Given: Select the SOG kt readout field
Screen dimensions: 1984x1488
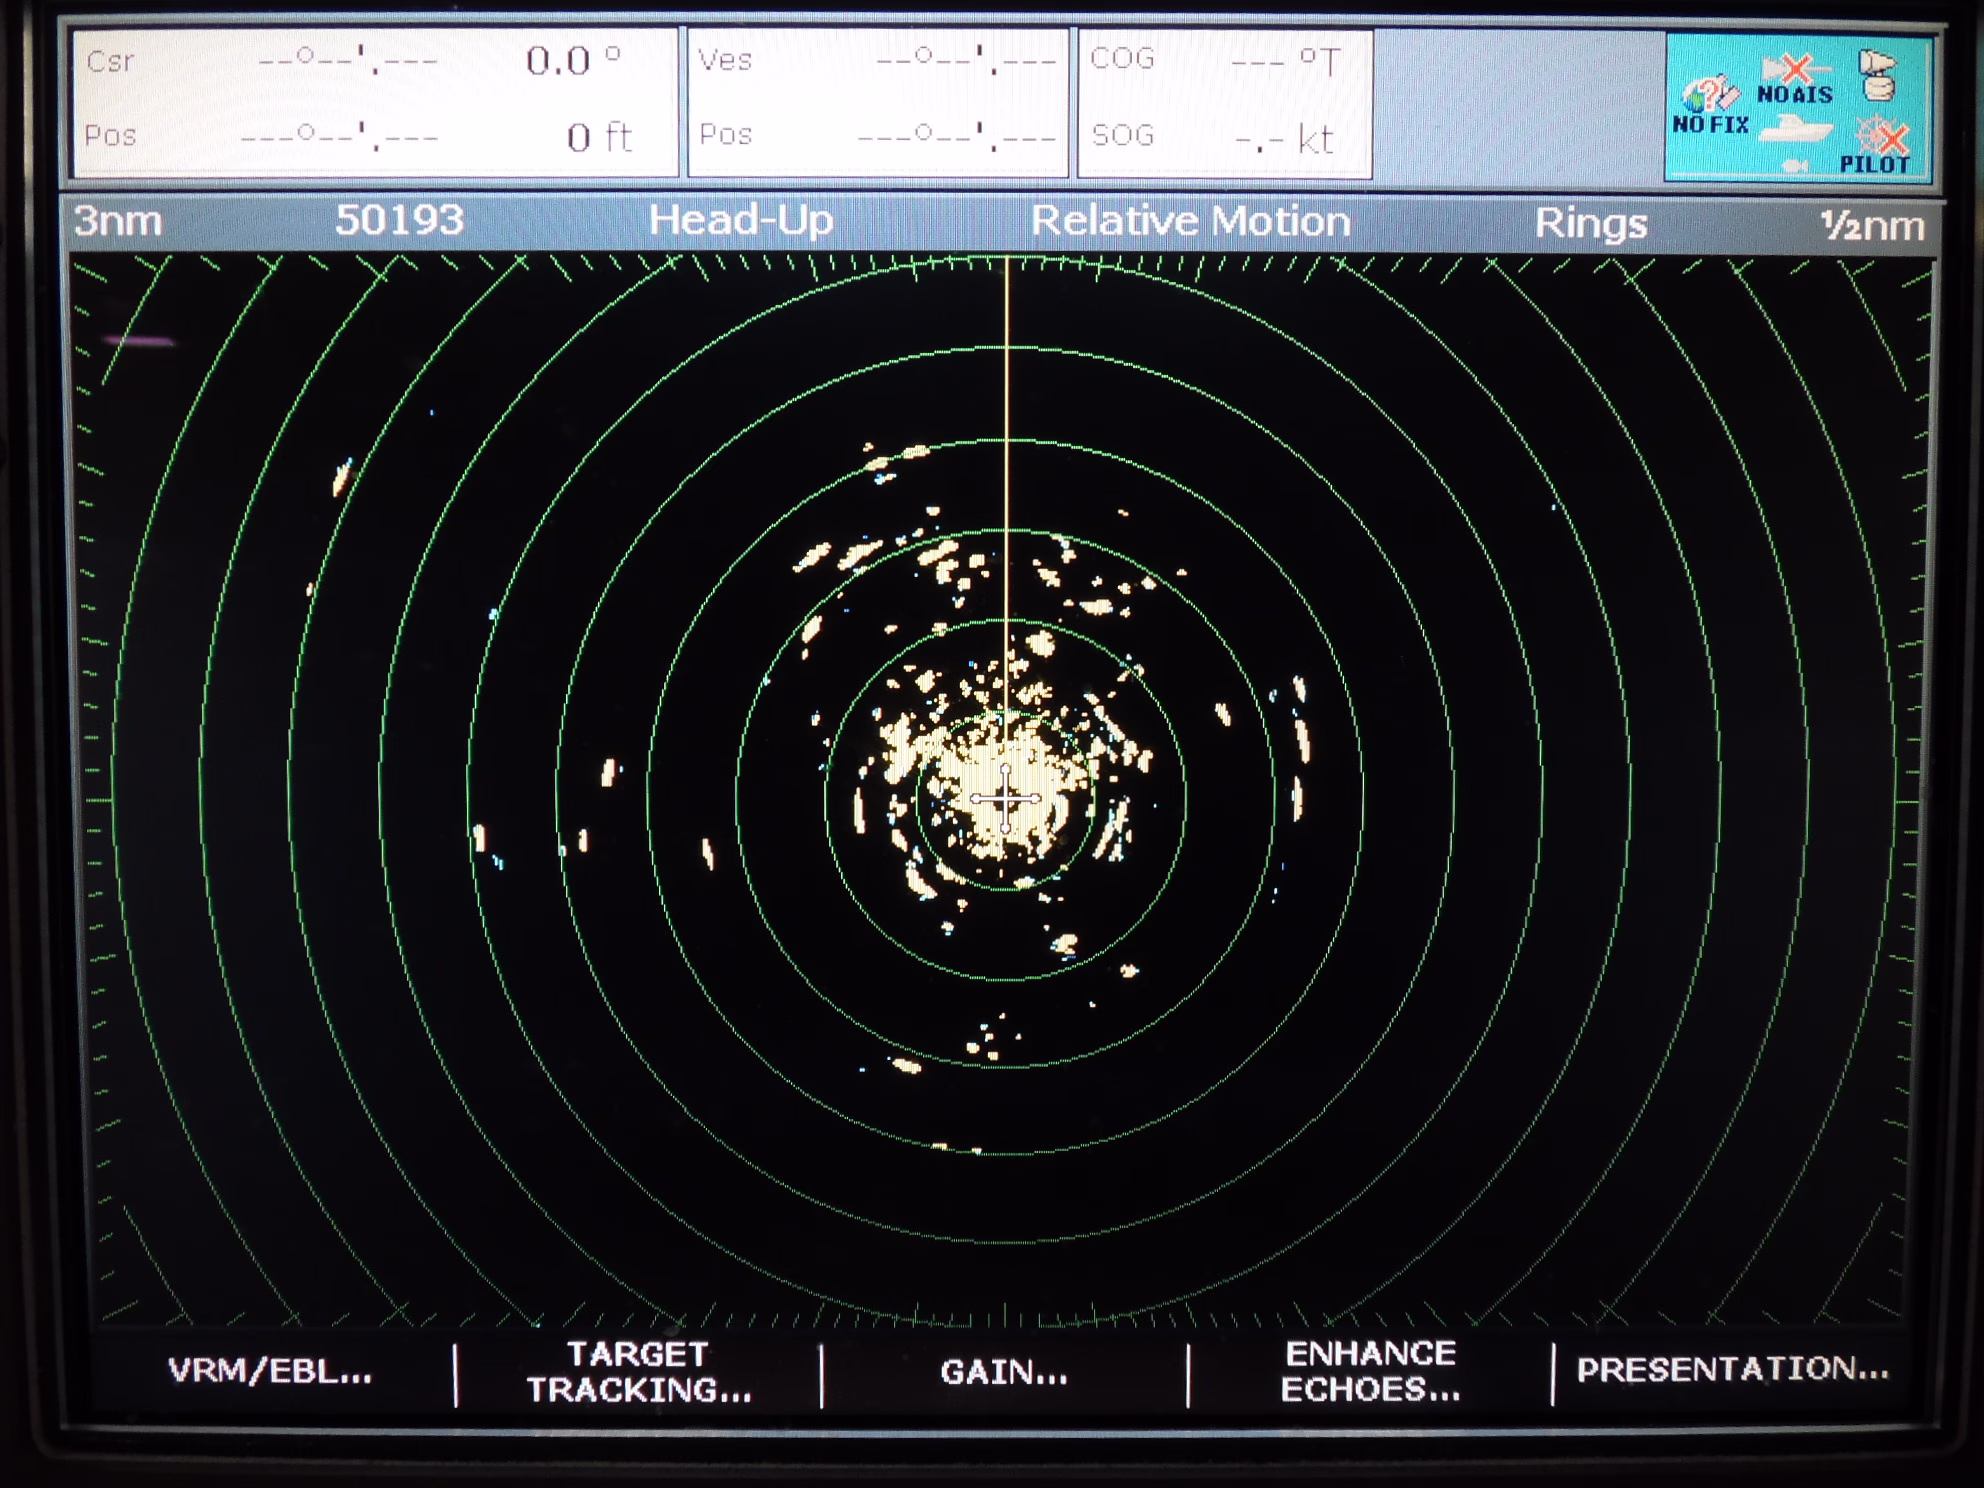Looking at the screenshot, I should point(1212,138).
